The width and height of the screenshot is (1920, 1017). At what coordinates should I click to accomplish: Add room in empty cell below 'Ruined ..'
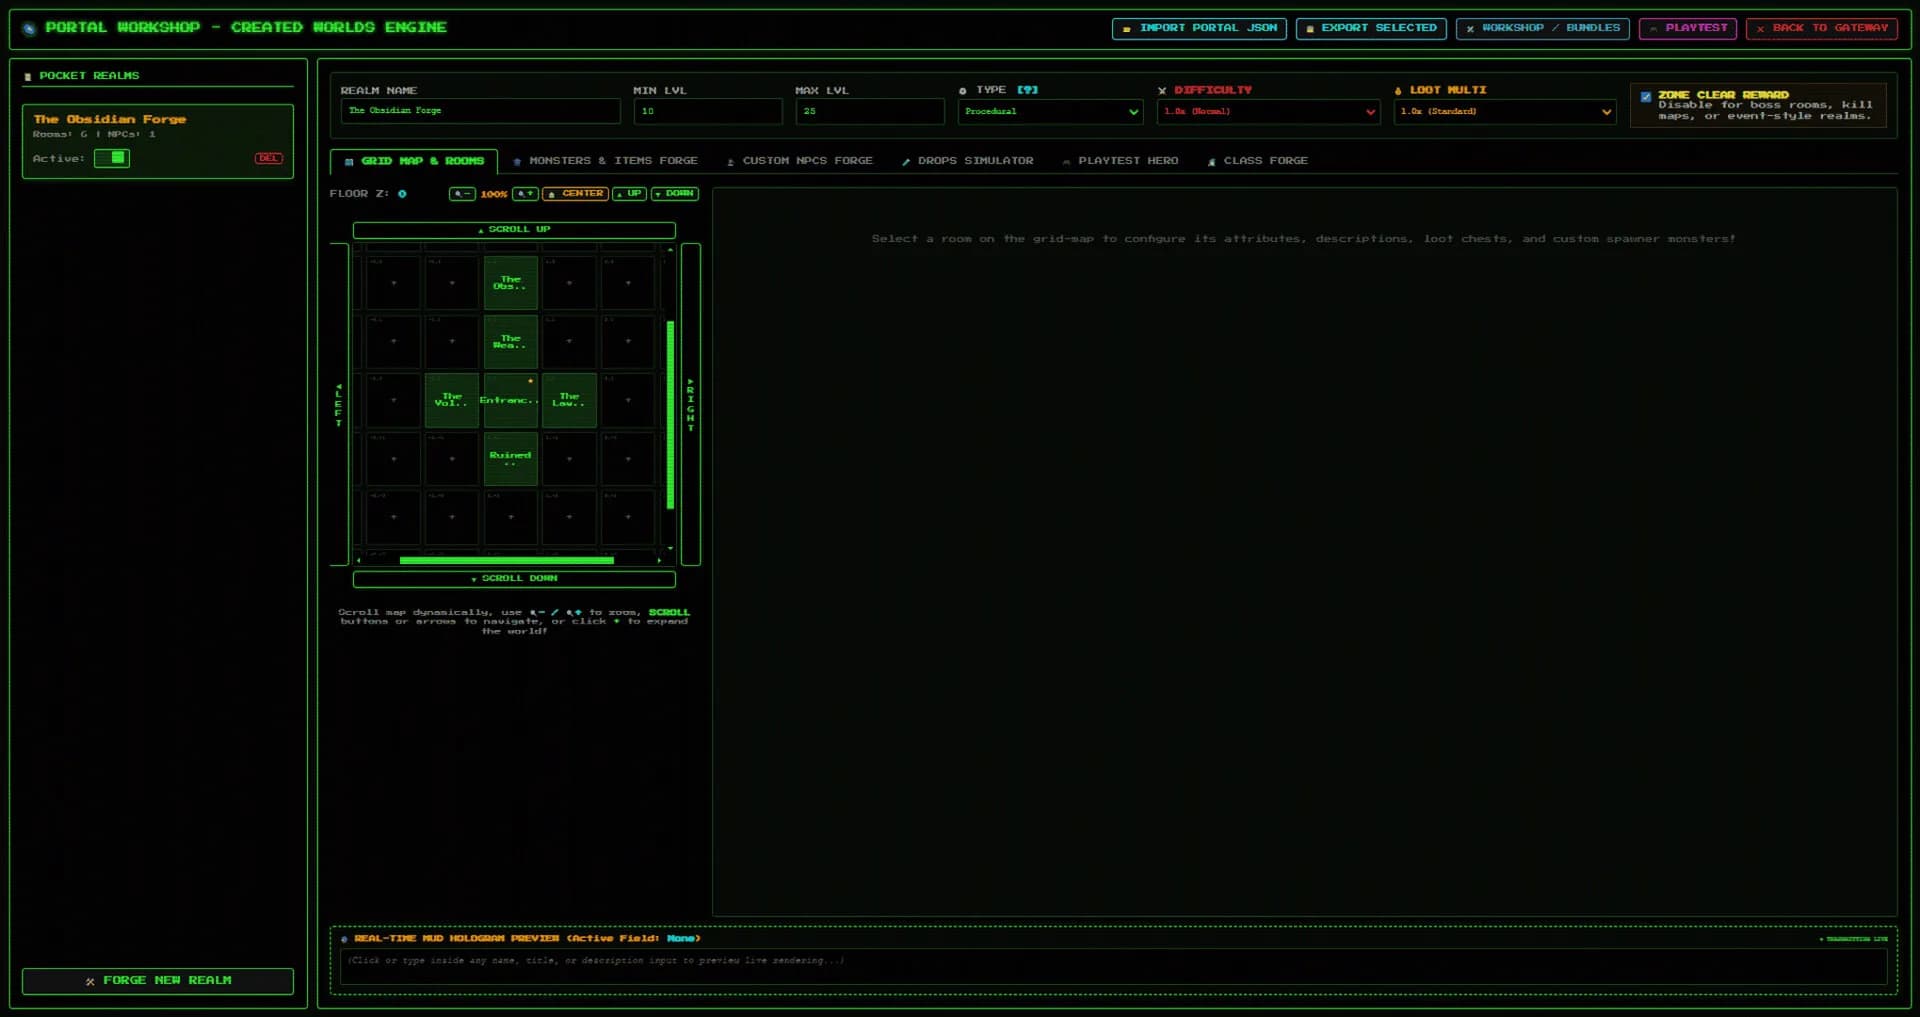(510, 517)
